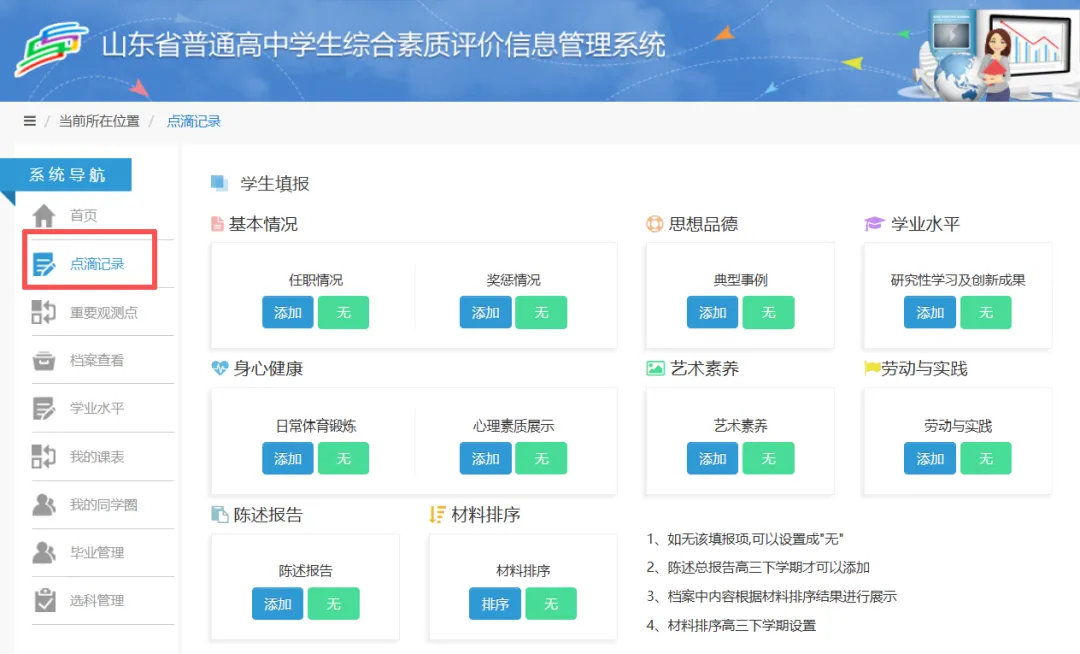Click the 系统导航 sidebar header

coord(66,175)
